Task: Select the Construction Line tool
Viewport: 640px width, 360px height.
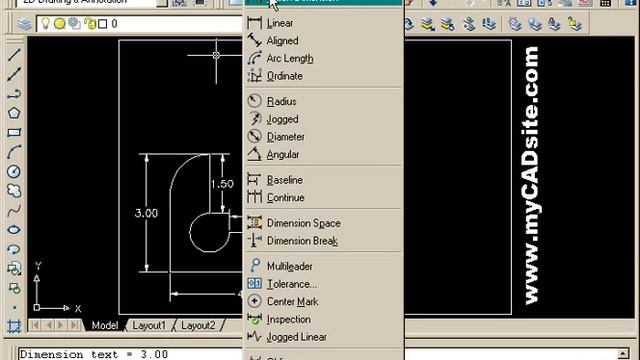Action: 14,74
